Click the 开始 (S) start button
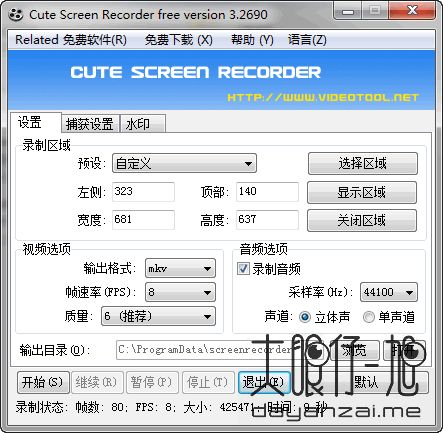This screenshot has width=443, height=433. [x=43, y=382]
